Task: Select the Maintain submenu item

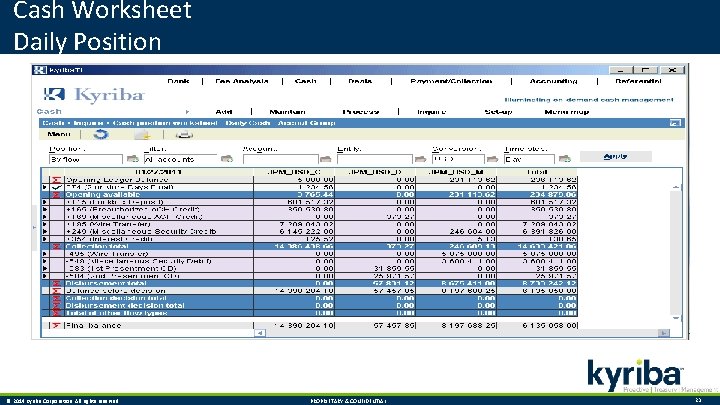Action: 287,112
